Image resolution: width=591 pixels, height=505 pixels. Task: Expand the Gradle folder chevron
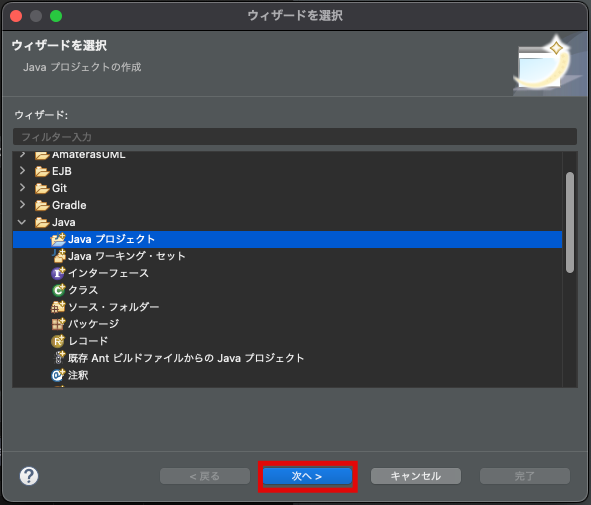pos(22,205)
